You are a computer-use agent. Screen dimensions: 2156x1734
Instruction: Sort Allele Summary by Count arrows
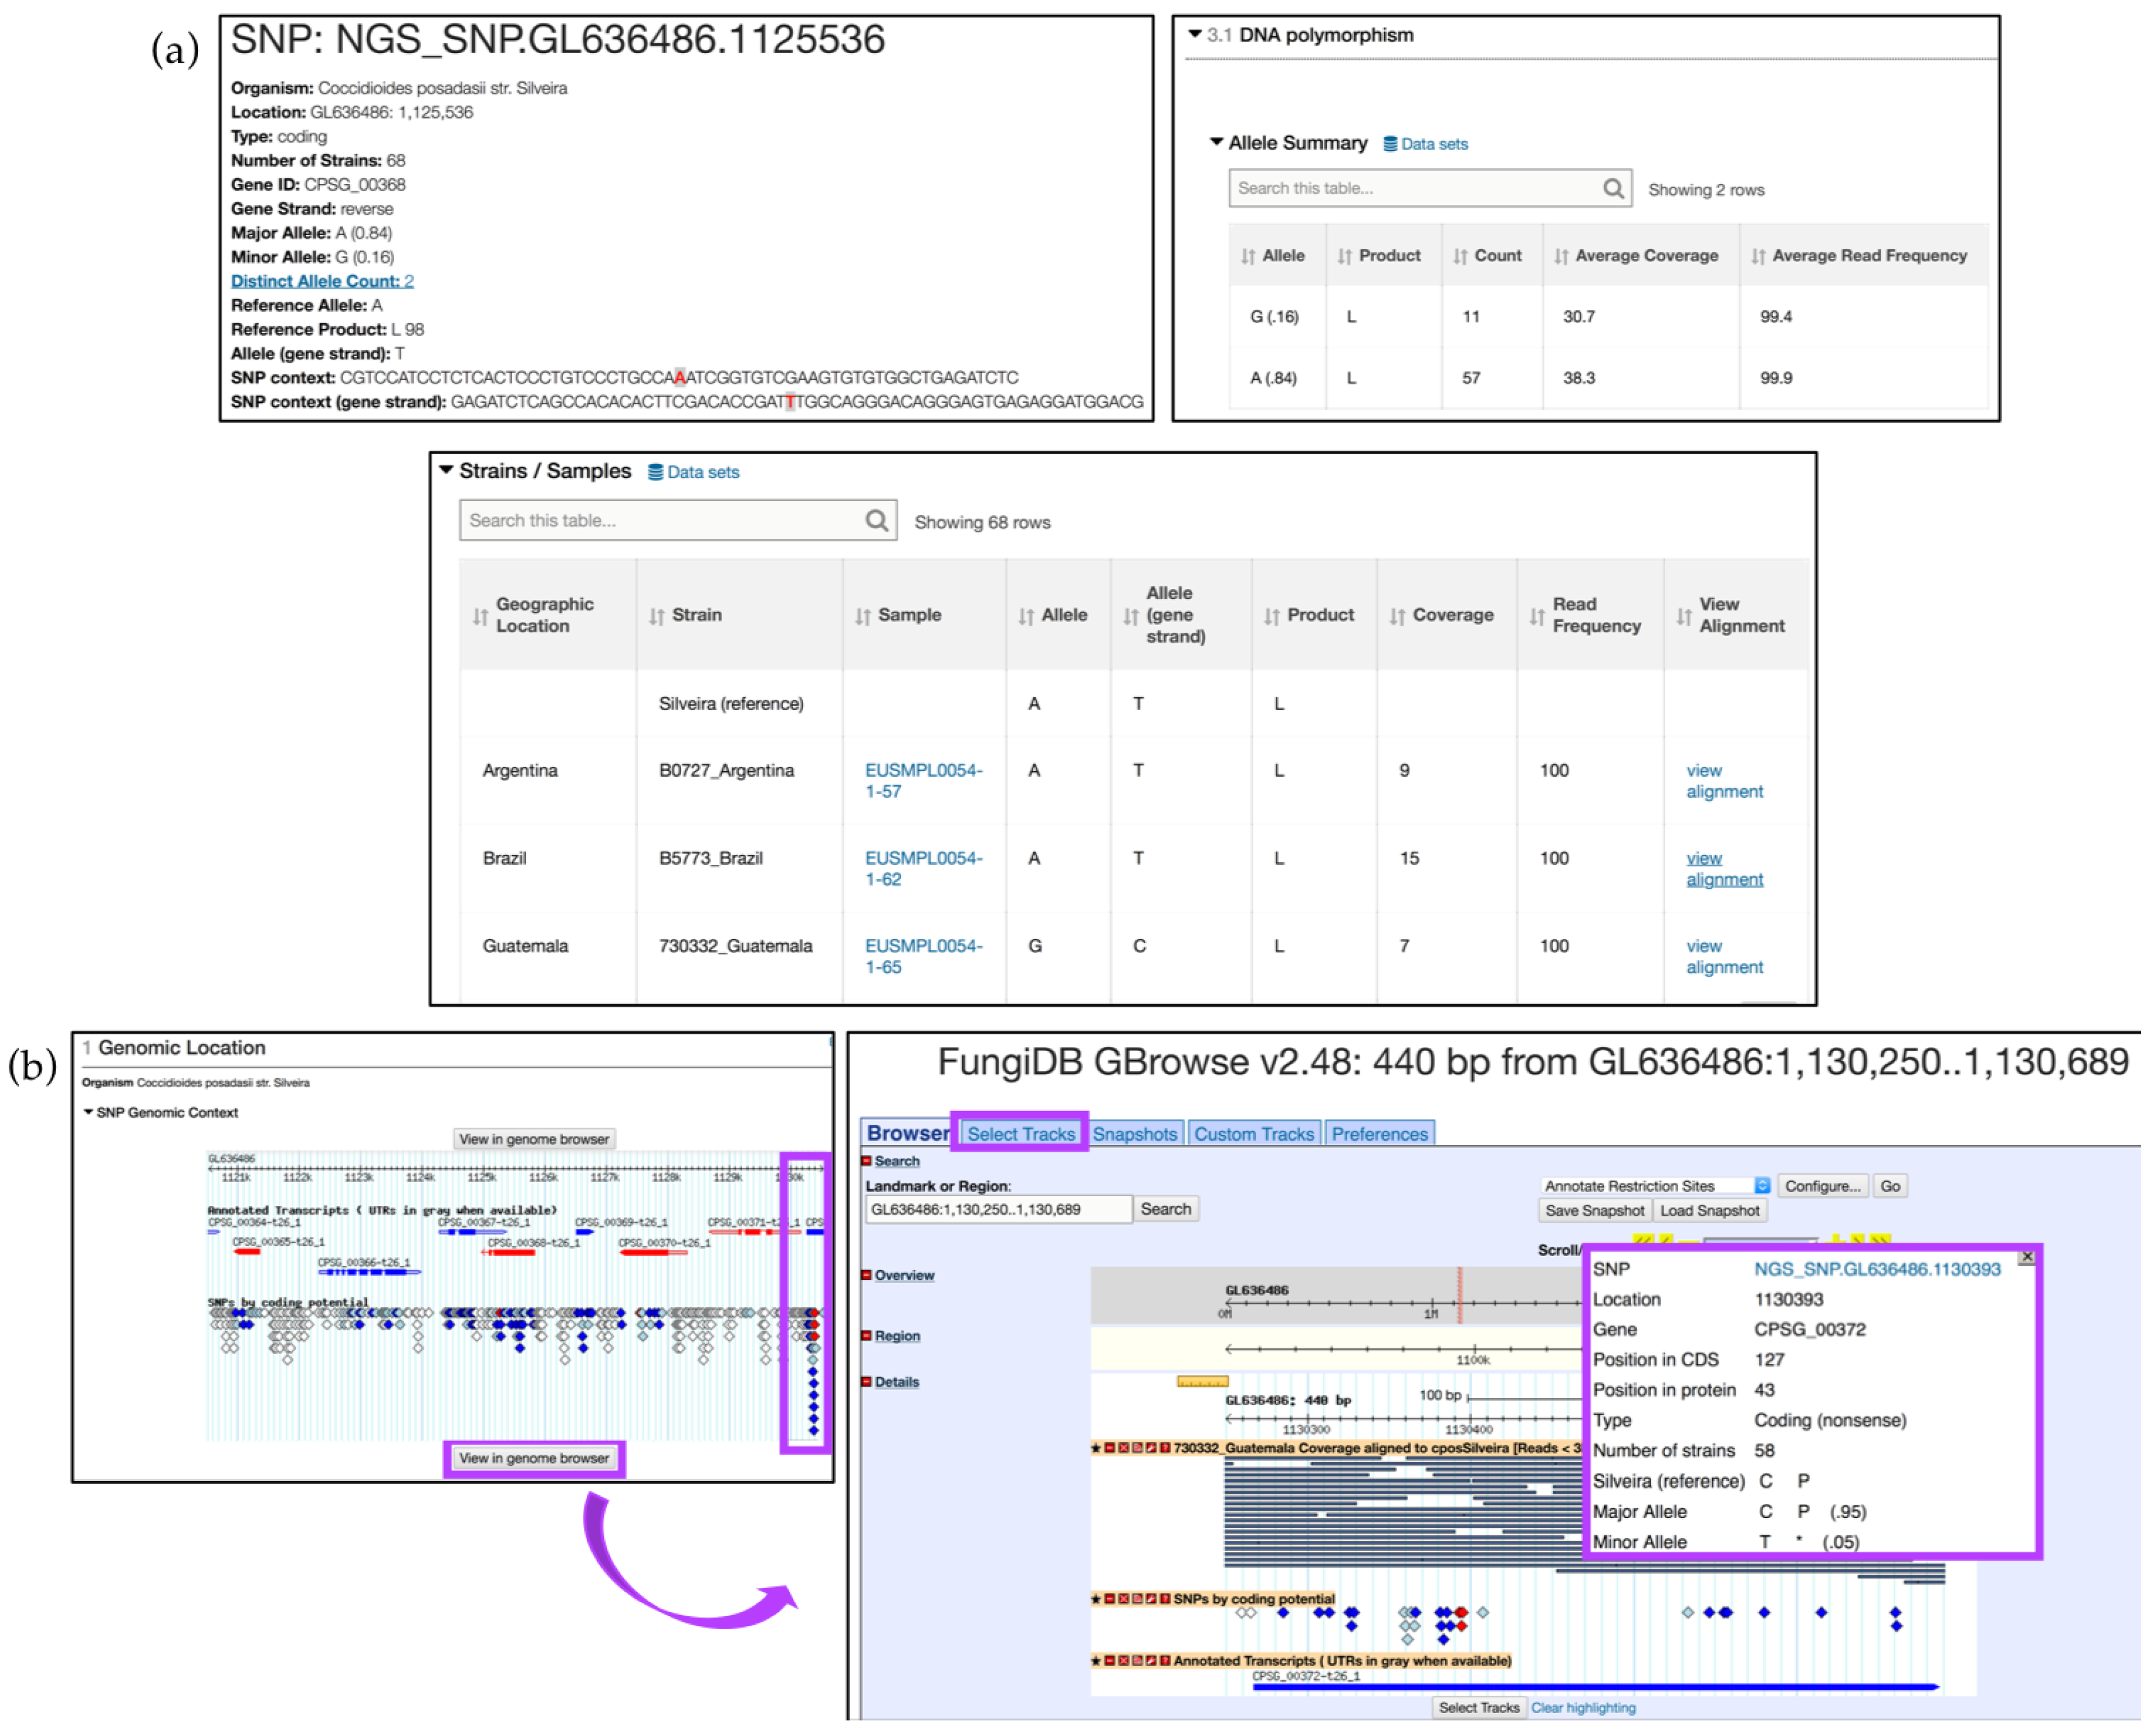click(x=1460, y=257)
